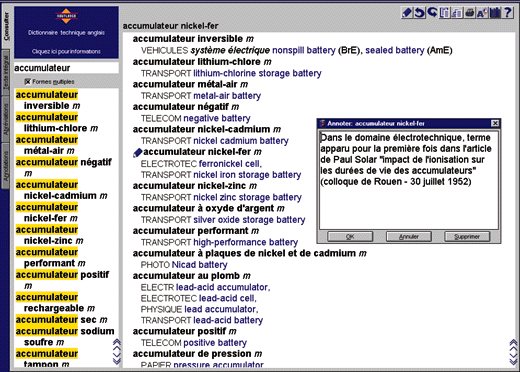Select 'accumulateur lithium-chlore' in the word list
This screenshot has height=372, width=520.
(57, 123)
